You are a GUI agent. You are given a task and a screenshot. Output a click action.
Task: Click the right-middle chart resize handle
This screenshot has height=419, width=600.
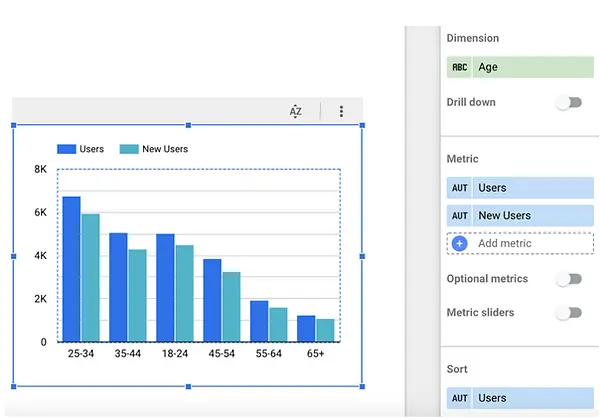click(x=362, y=256)
